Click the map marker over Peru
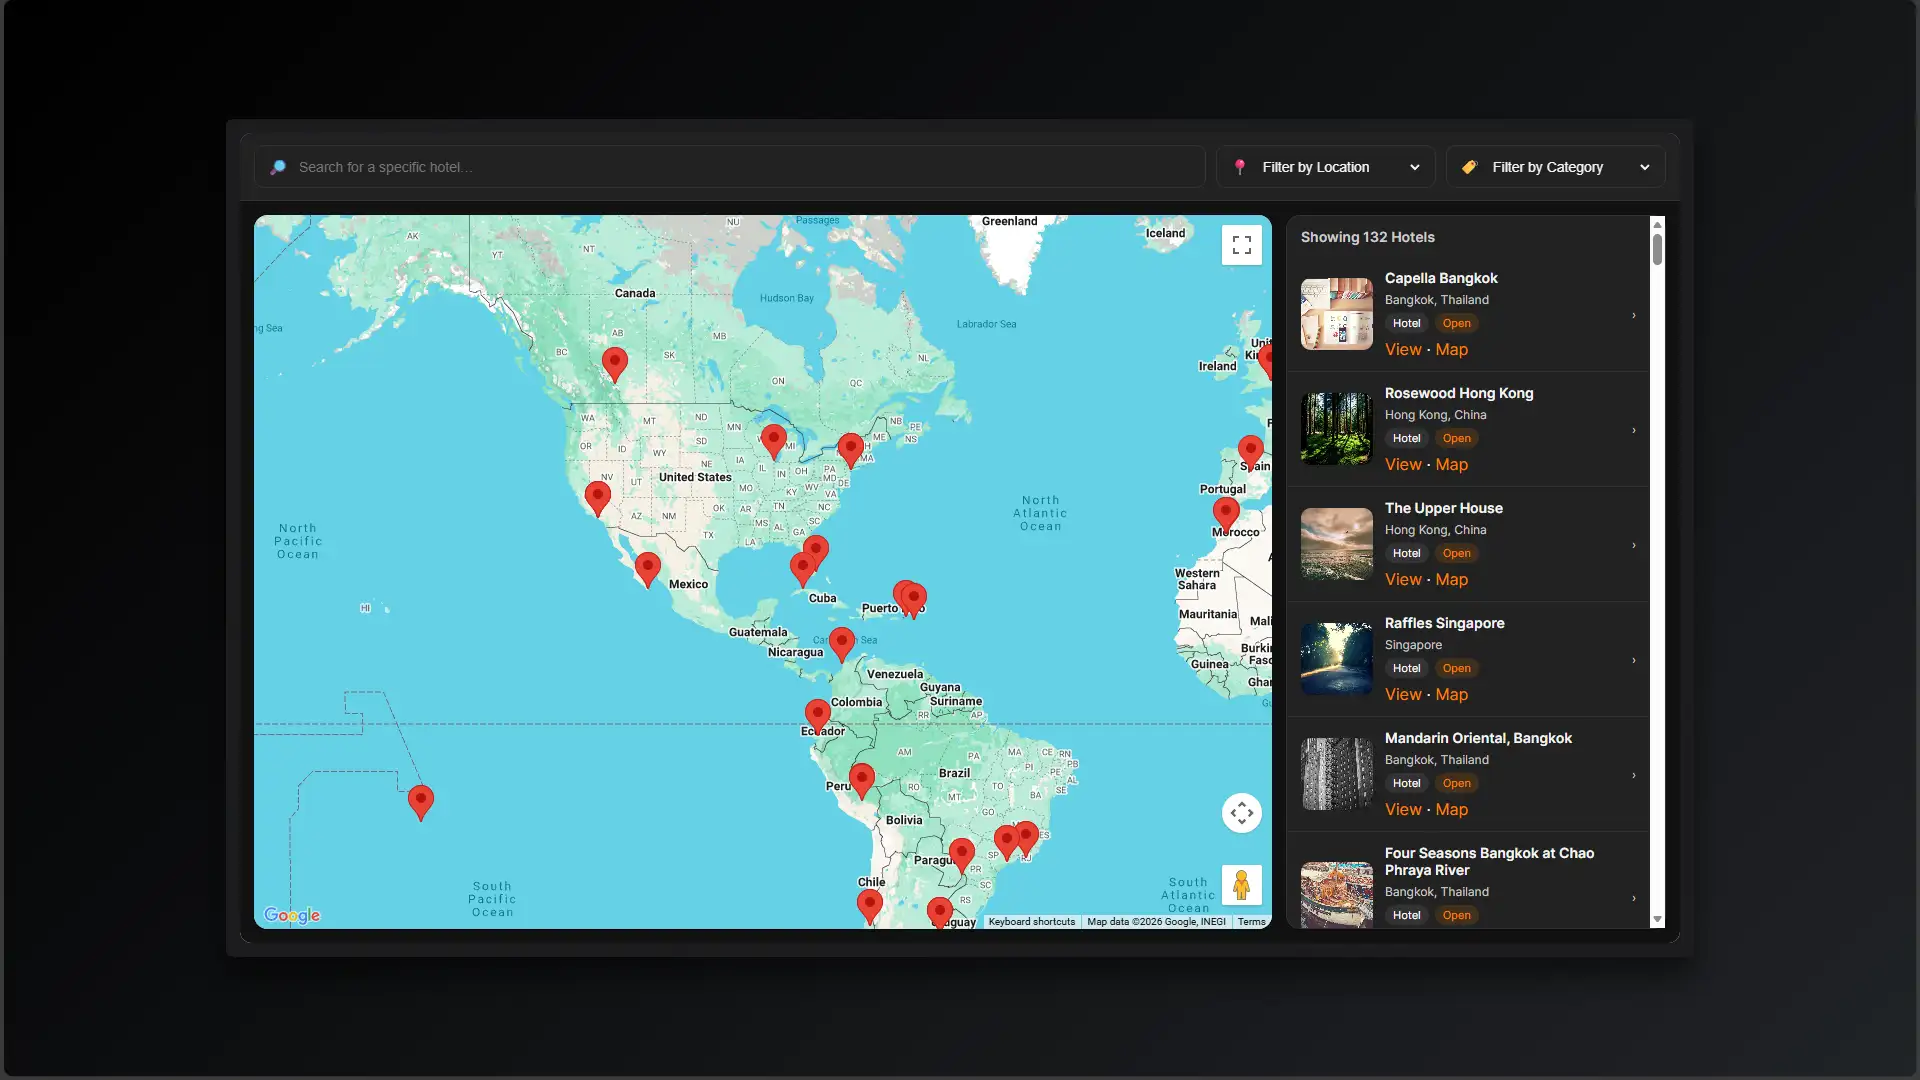The height and width of the screenshot is (1080, 1920). 861,778
